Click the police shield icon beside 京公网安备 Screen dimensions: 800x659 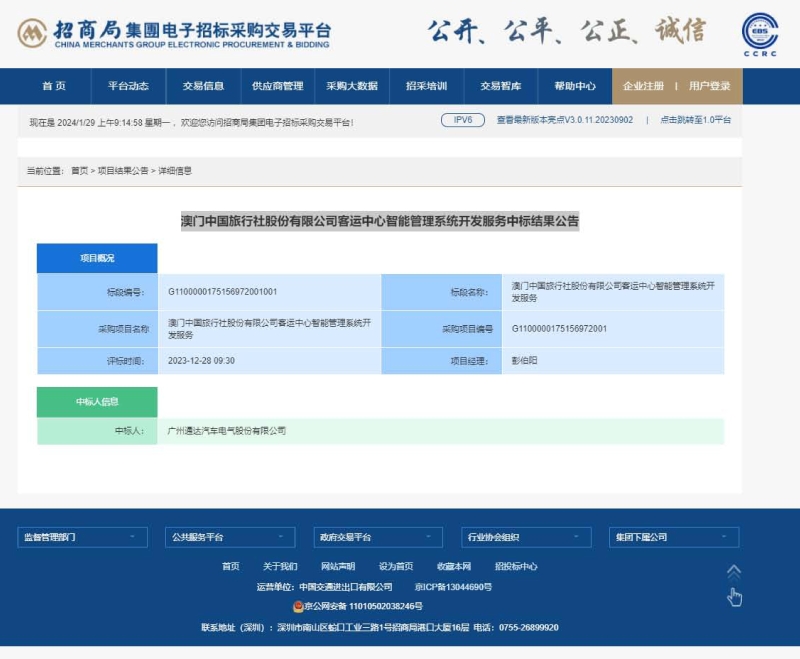(x=298, y=606)
